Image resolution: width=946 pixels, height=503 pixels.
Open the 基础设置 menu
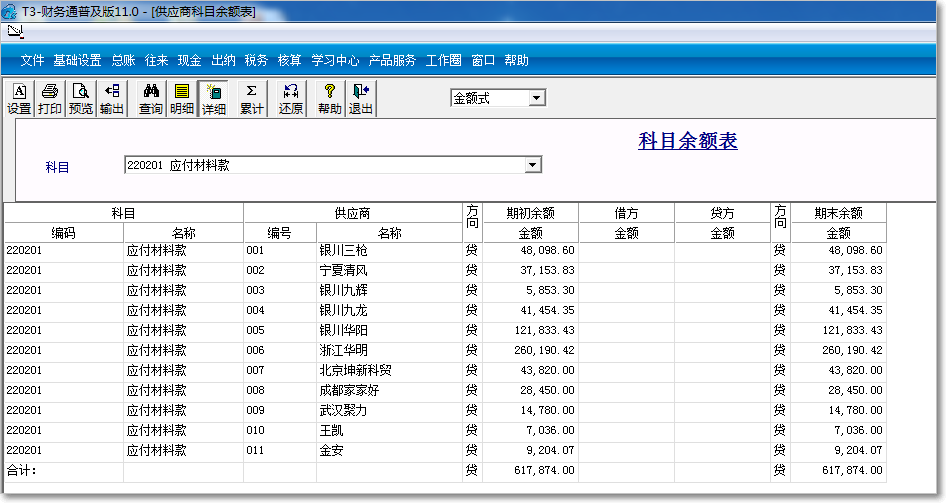point(77,60)
